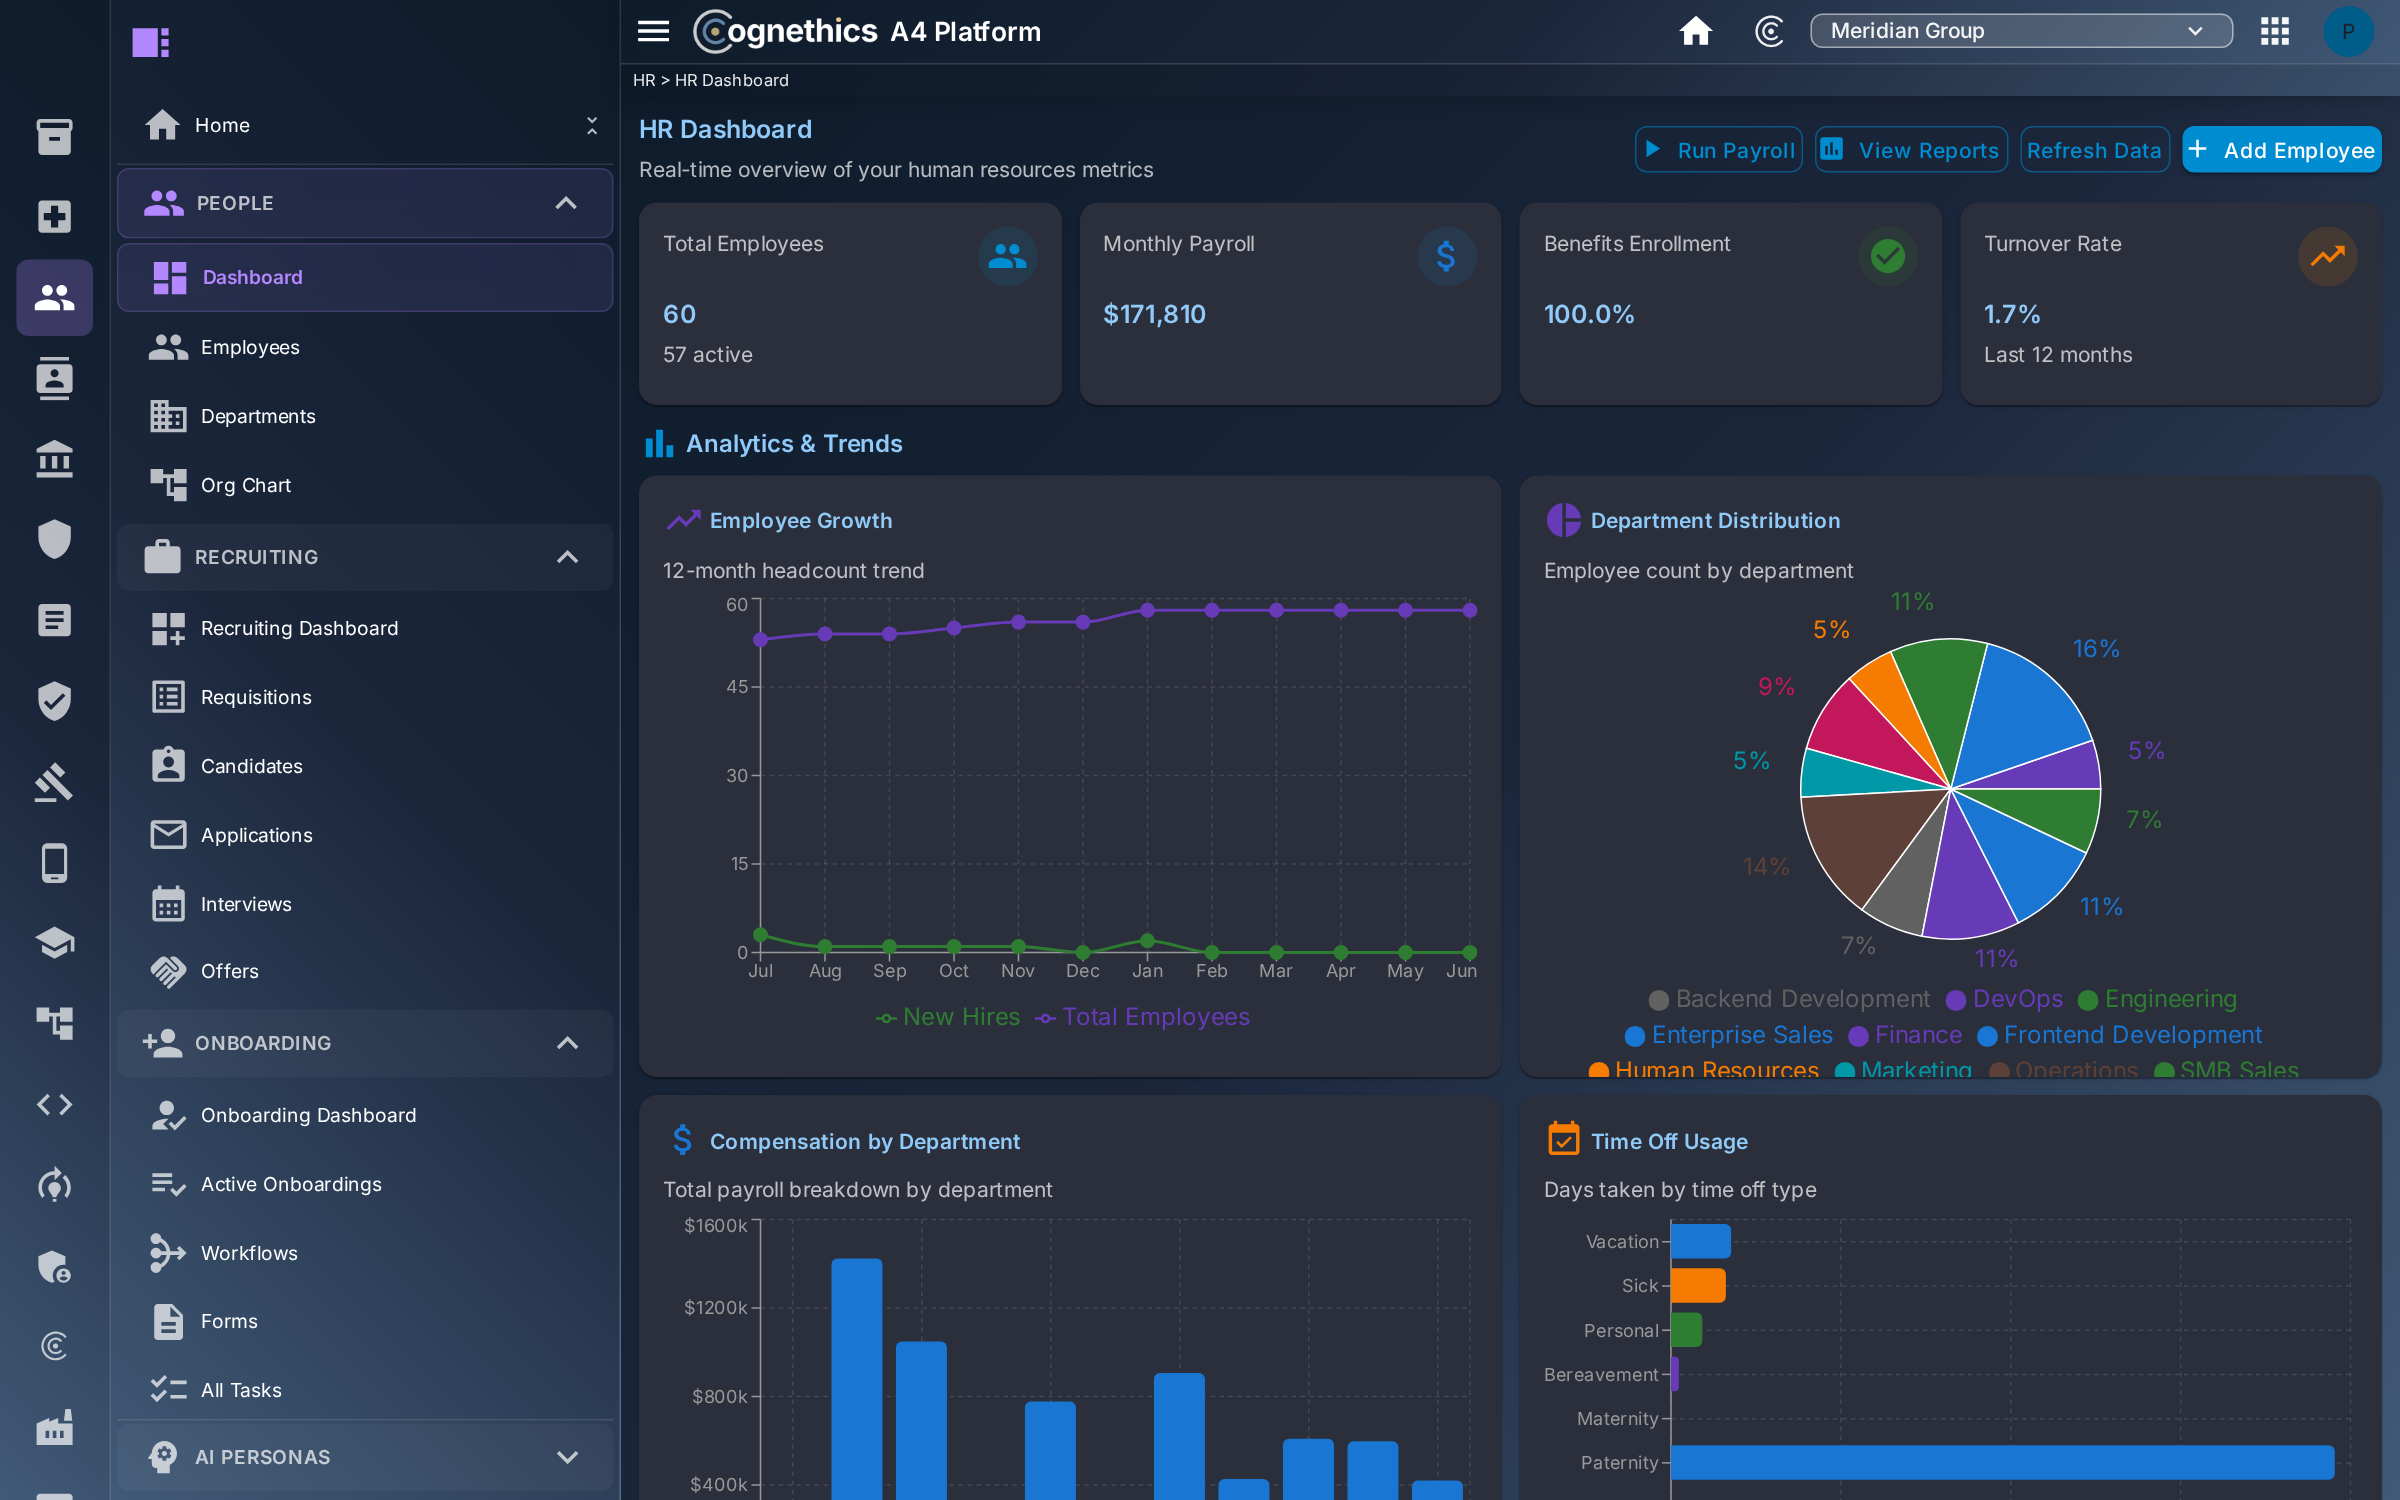2400x1500 pixels.
Task: Click the tallest bar in Compensation chart
Action: click(857, 1379)
